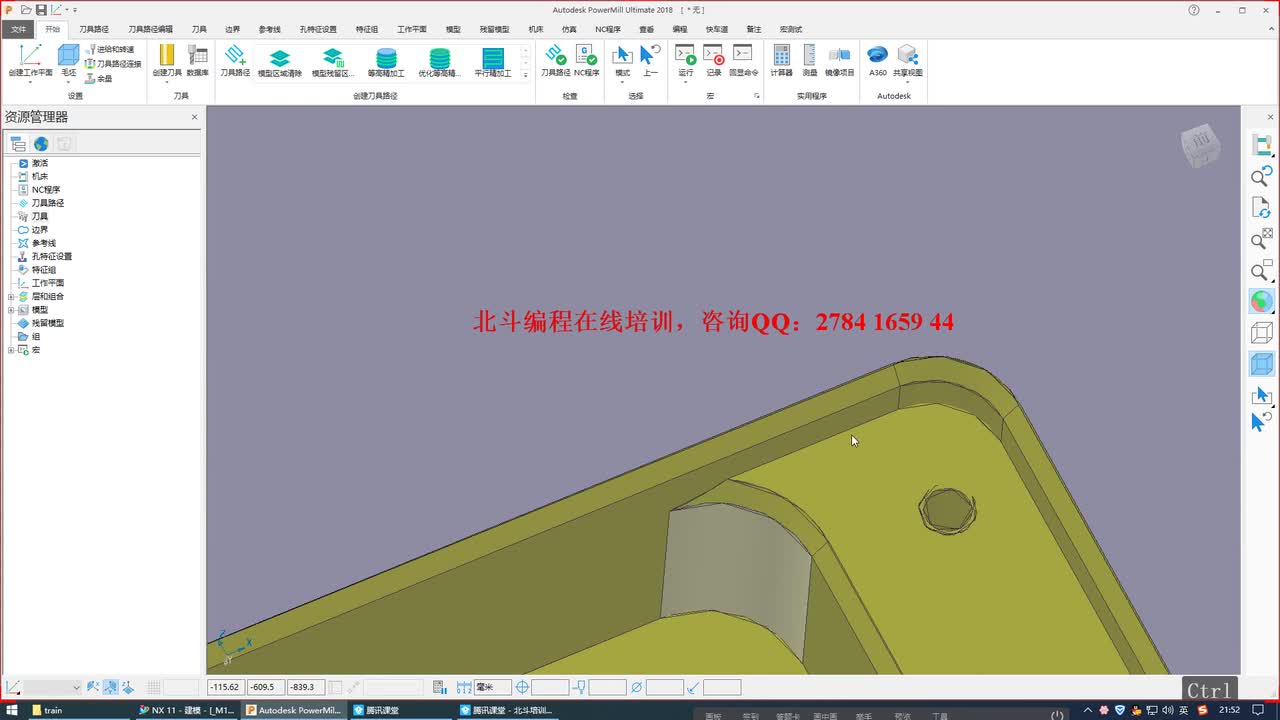Click the 模式 selection mode icon
Viewport: 1280px width, 720px height.
click(x=622, y=55)
